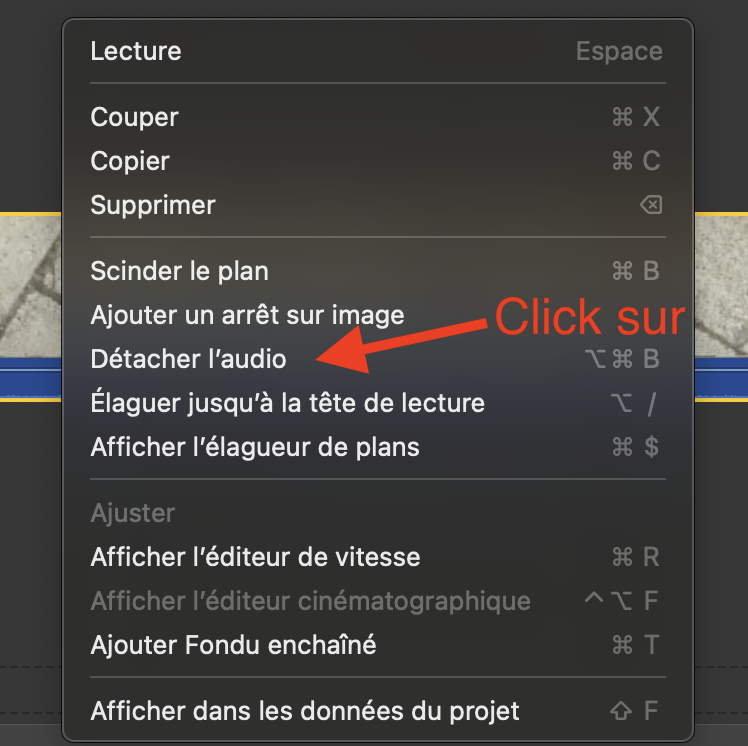Viewport: 748px width, 746px height.
Task: Select Élaguer jusqu'à la tête de lecture
Action: pos(287,403)
